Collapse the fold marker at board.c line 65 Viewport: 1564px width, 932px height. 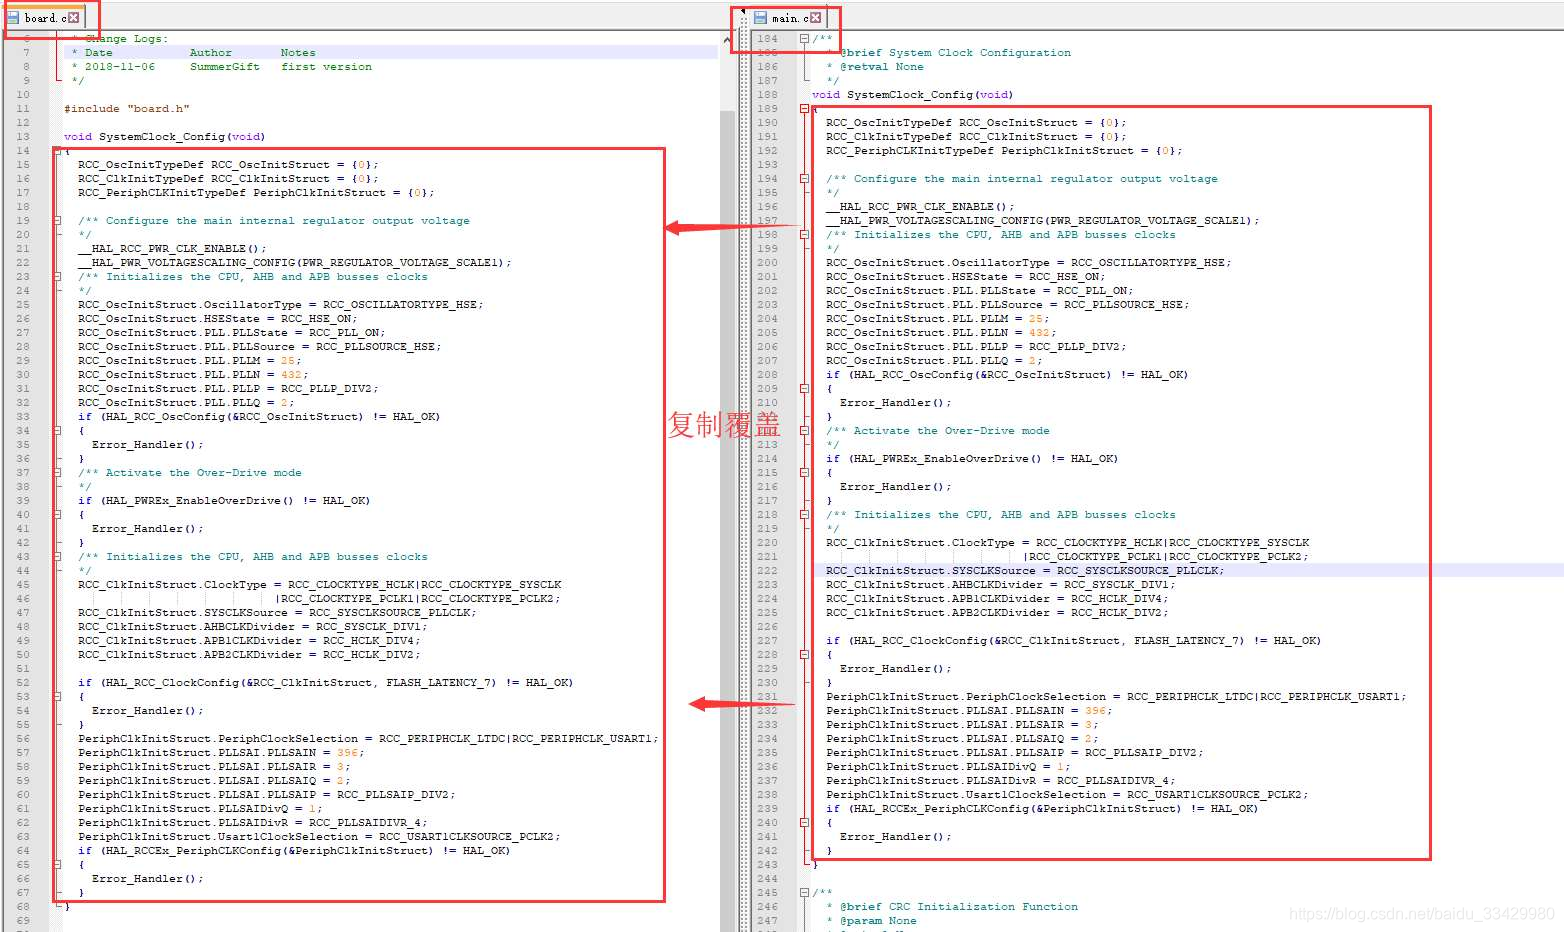pyautogui.click(x=57, y=864)
